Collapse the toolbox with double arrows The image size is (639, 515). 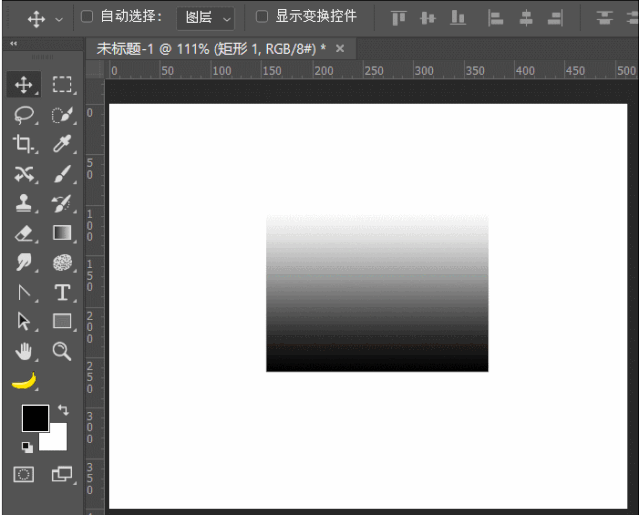[13, 43]
